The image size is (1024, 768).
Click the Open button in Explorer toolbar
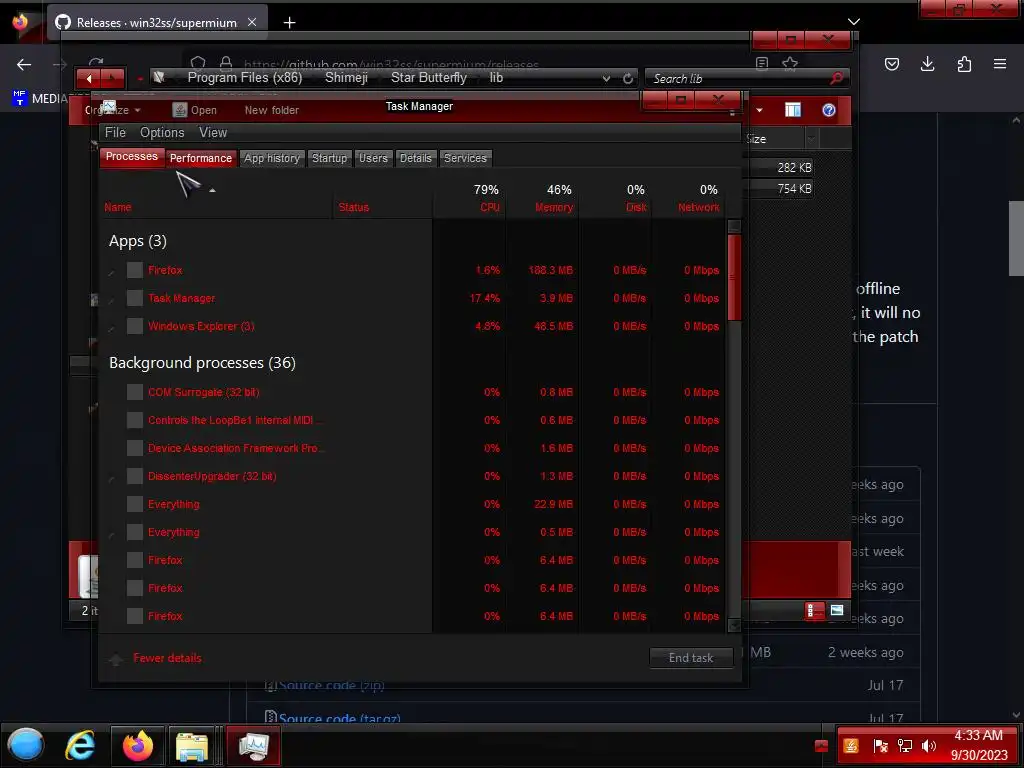pyautogui.click(x=195, y=110)
